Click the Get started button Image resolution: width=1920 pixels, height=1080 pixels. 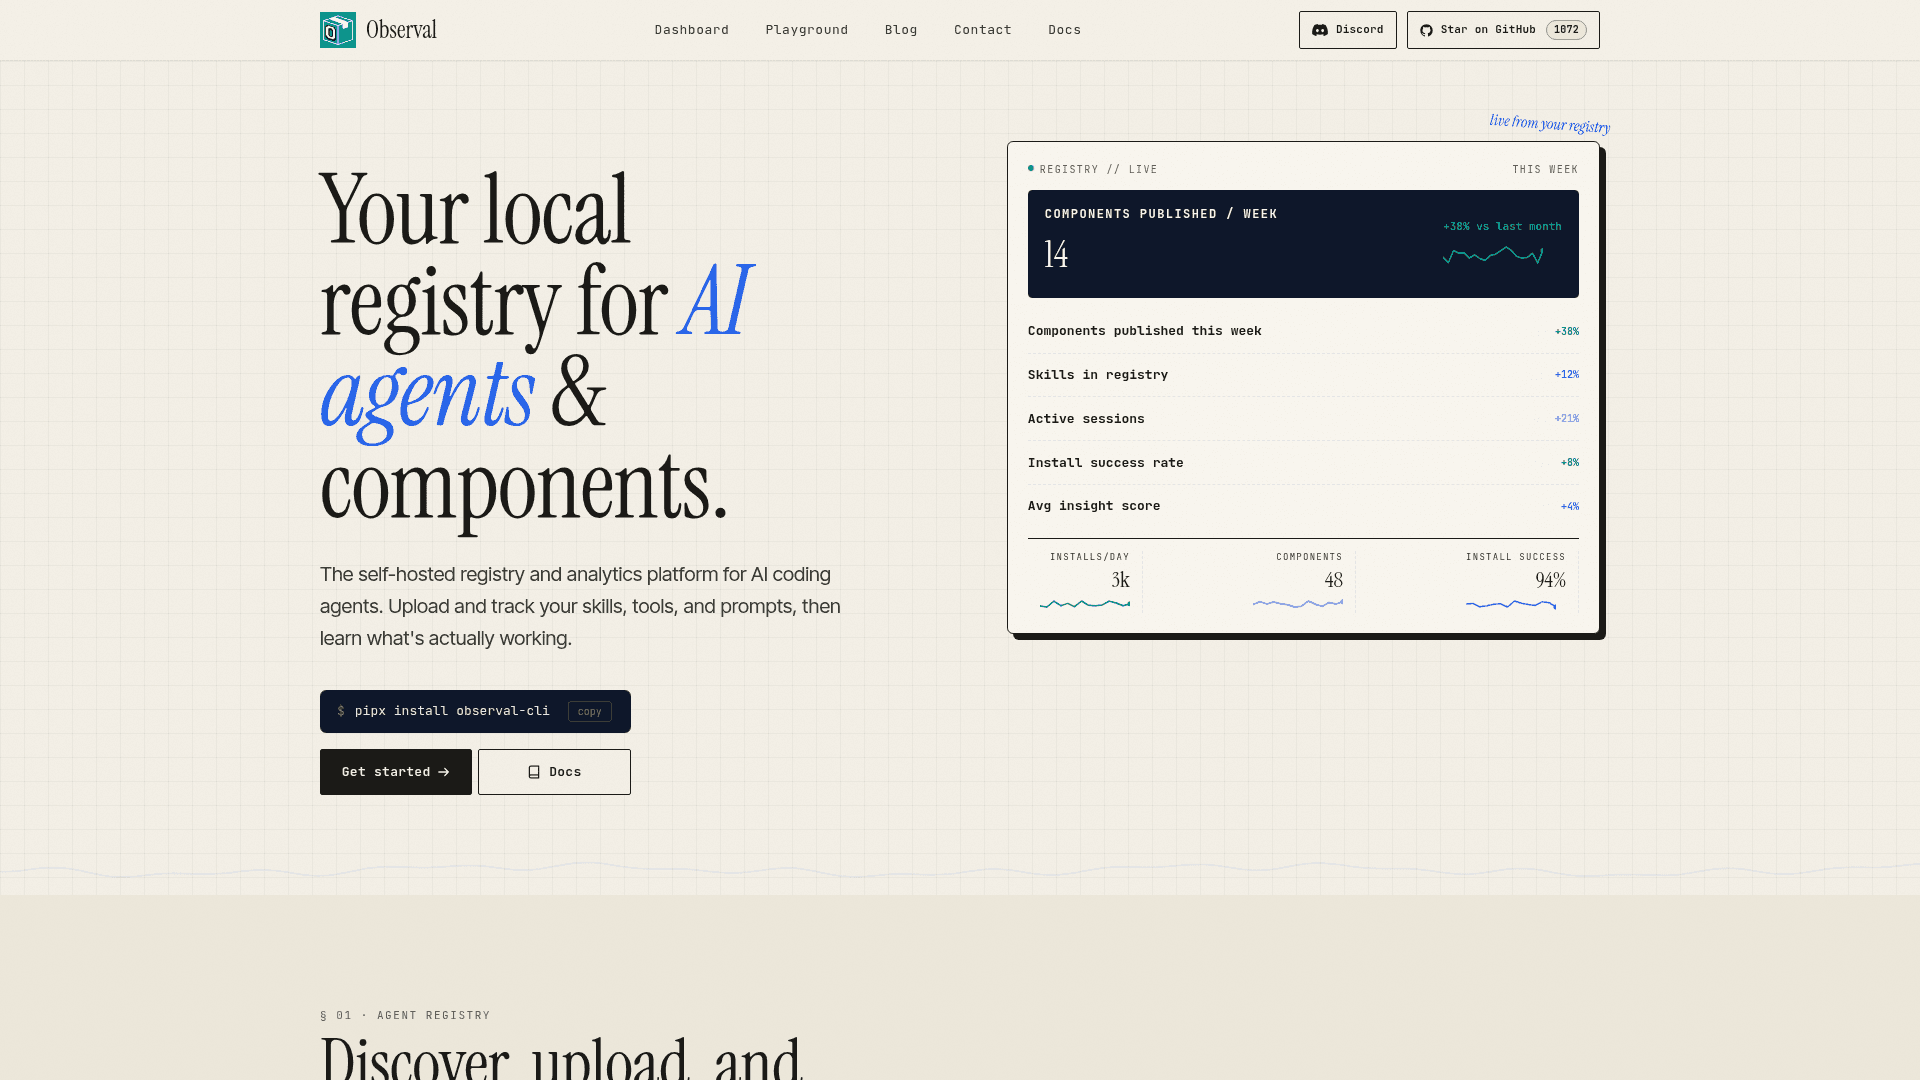[x=396, y=772]
